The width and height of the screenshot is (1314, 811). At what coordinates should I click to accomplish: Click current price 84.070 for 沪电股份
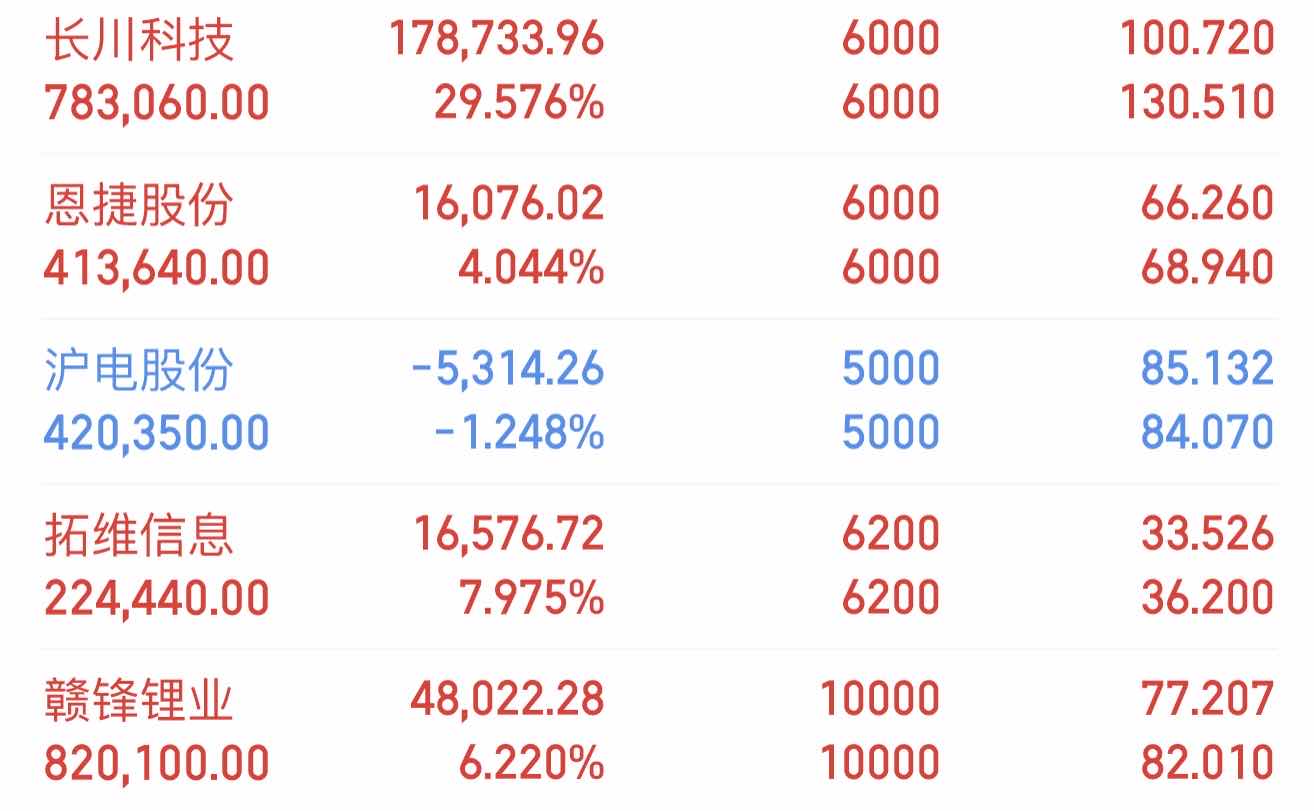(1208, 433)
